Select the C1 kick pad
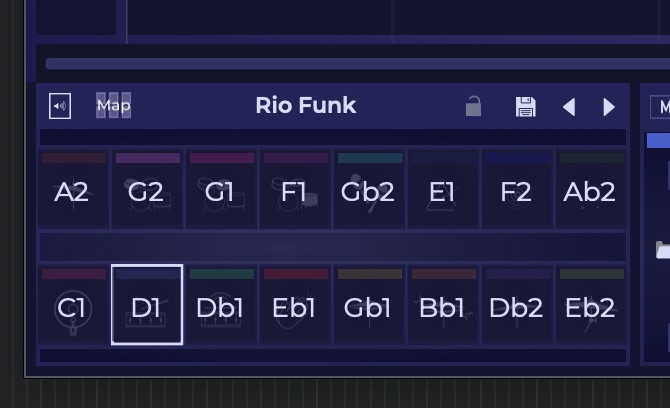This screenshot has height=408, width=670. 72,309
